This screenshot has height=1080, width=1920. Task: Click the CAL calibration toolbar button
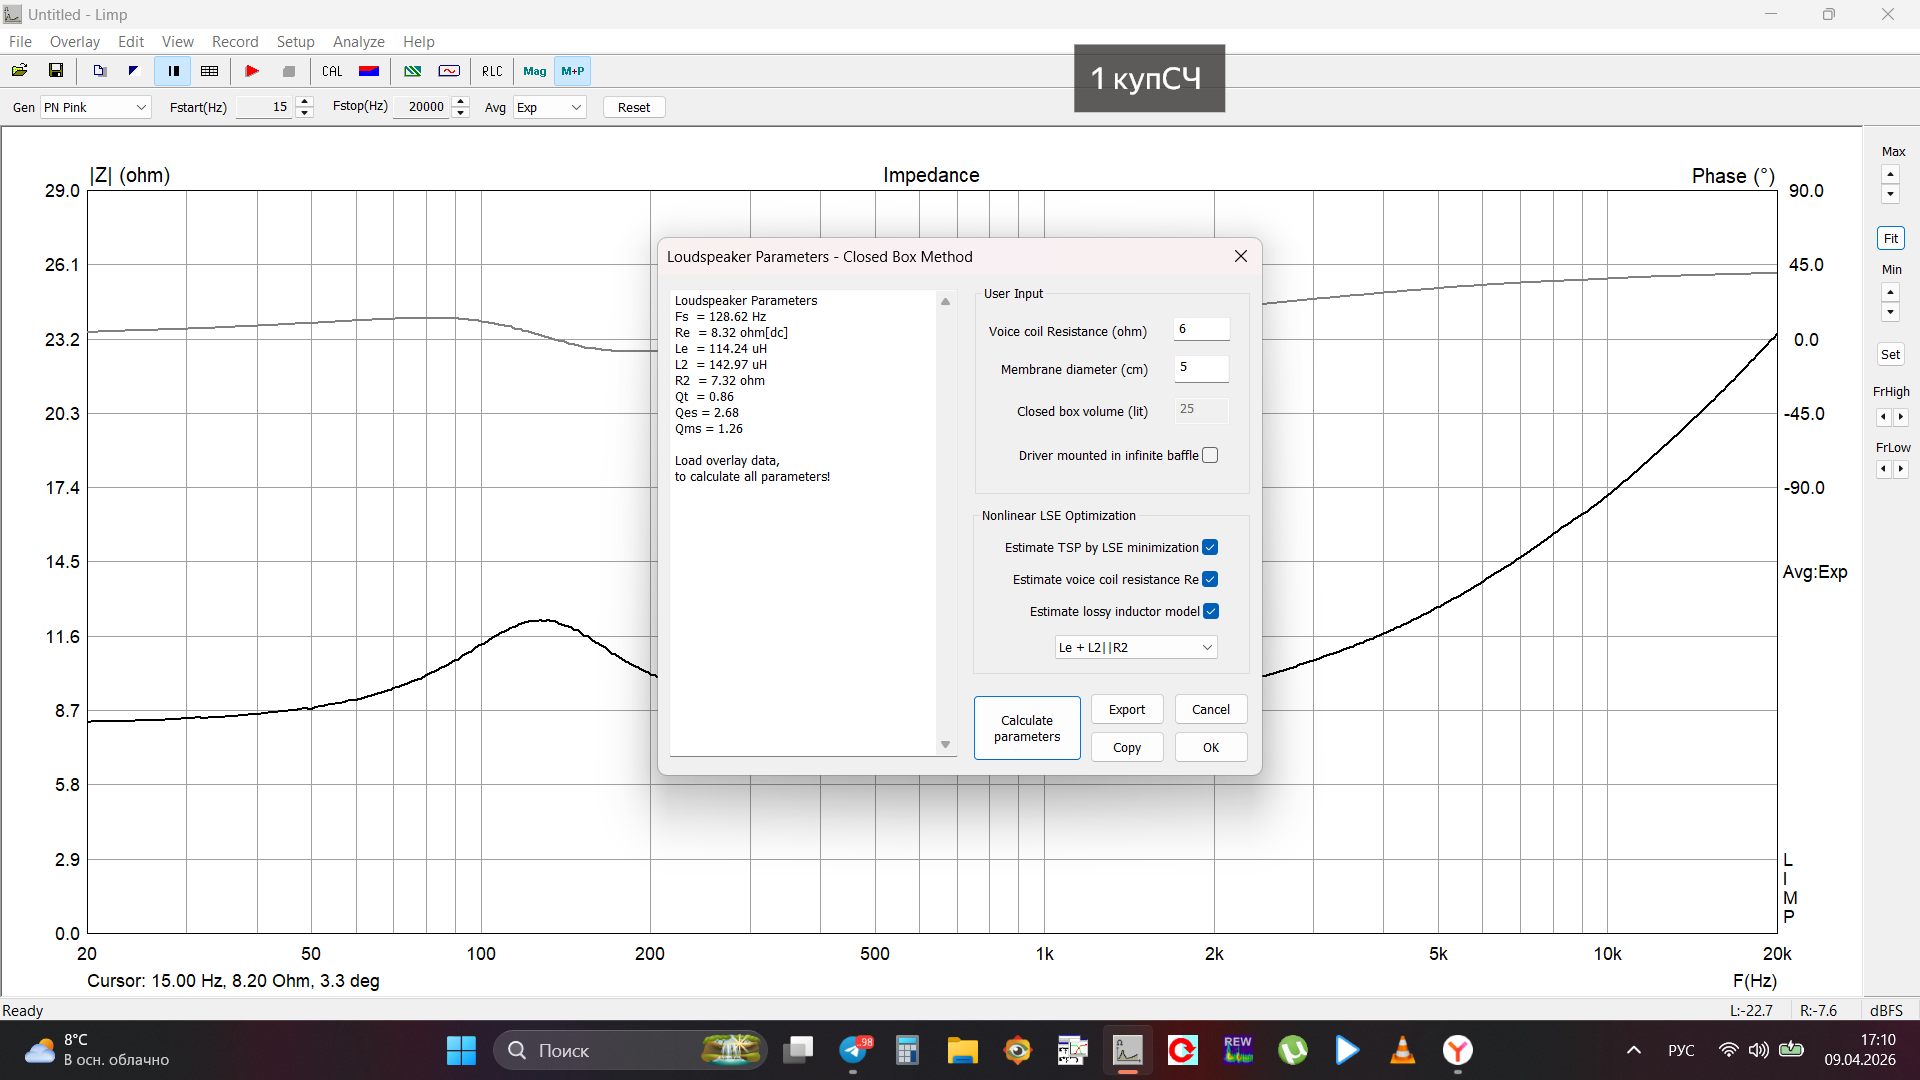coord(332,71)
